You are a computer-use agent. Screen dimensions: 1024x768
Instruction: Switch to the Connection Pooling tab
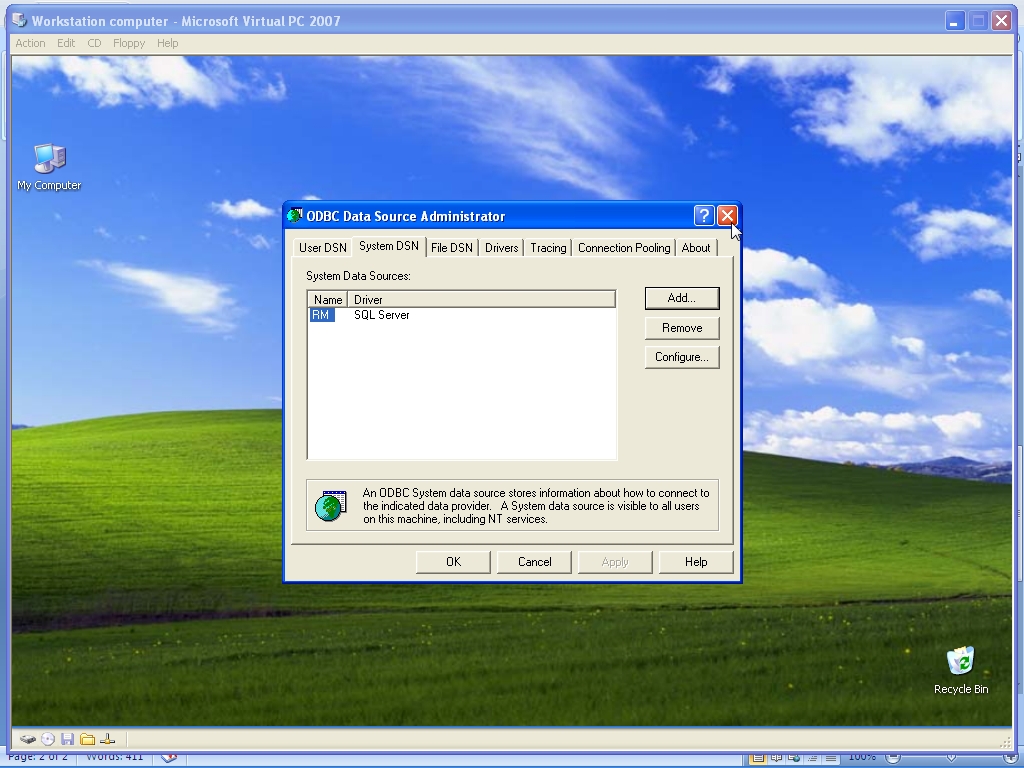point(624,248)
